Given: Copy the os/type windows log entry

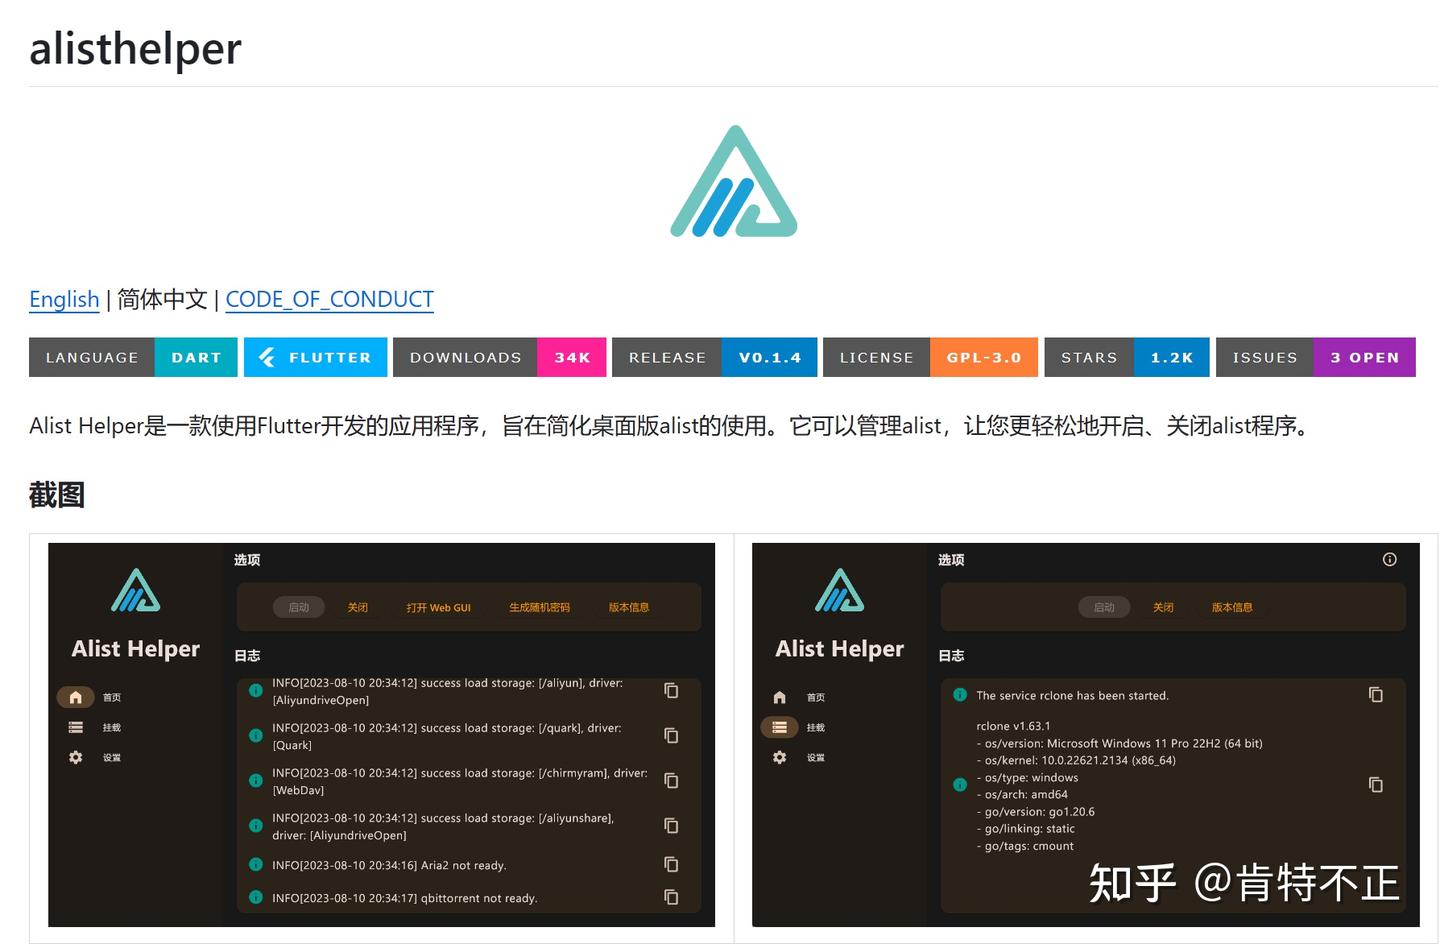Looking at the screenshot, I should click(1376, 784).
